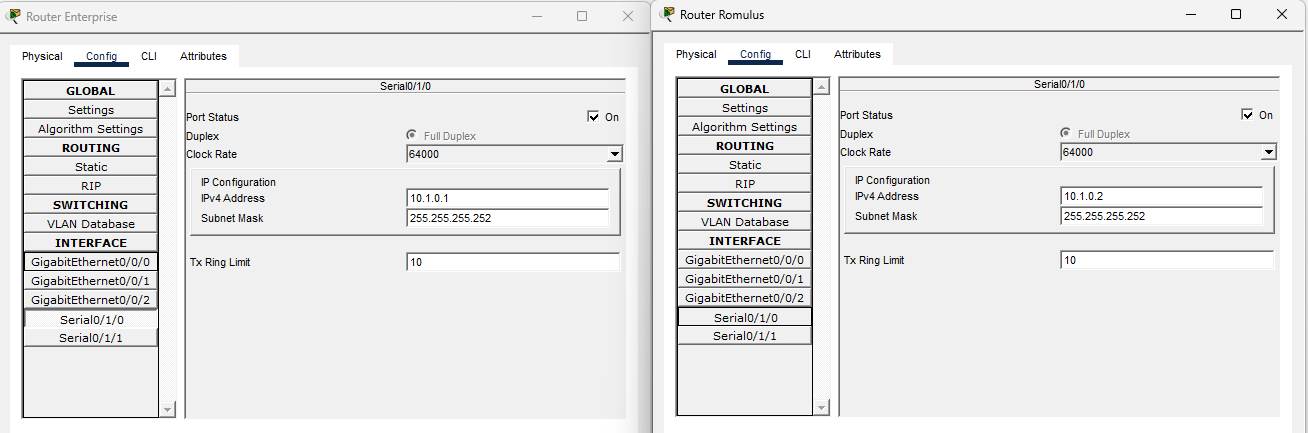Click sidebar scroll down arrow in Router Romulus
Viewport: 1308px width, 433px height.
(822, 407)
